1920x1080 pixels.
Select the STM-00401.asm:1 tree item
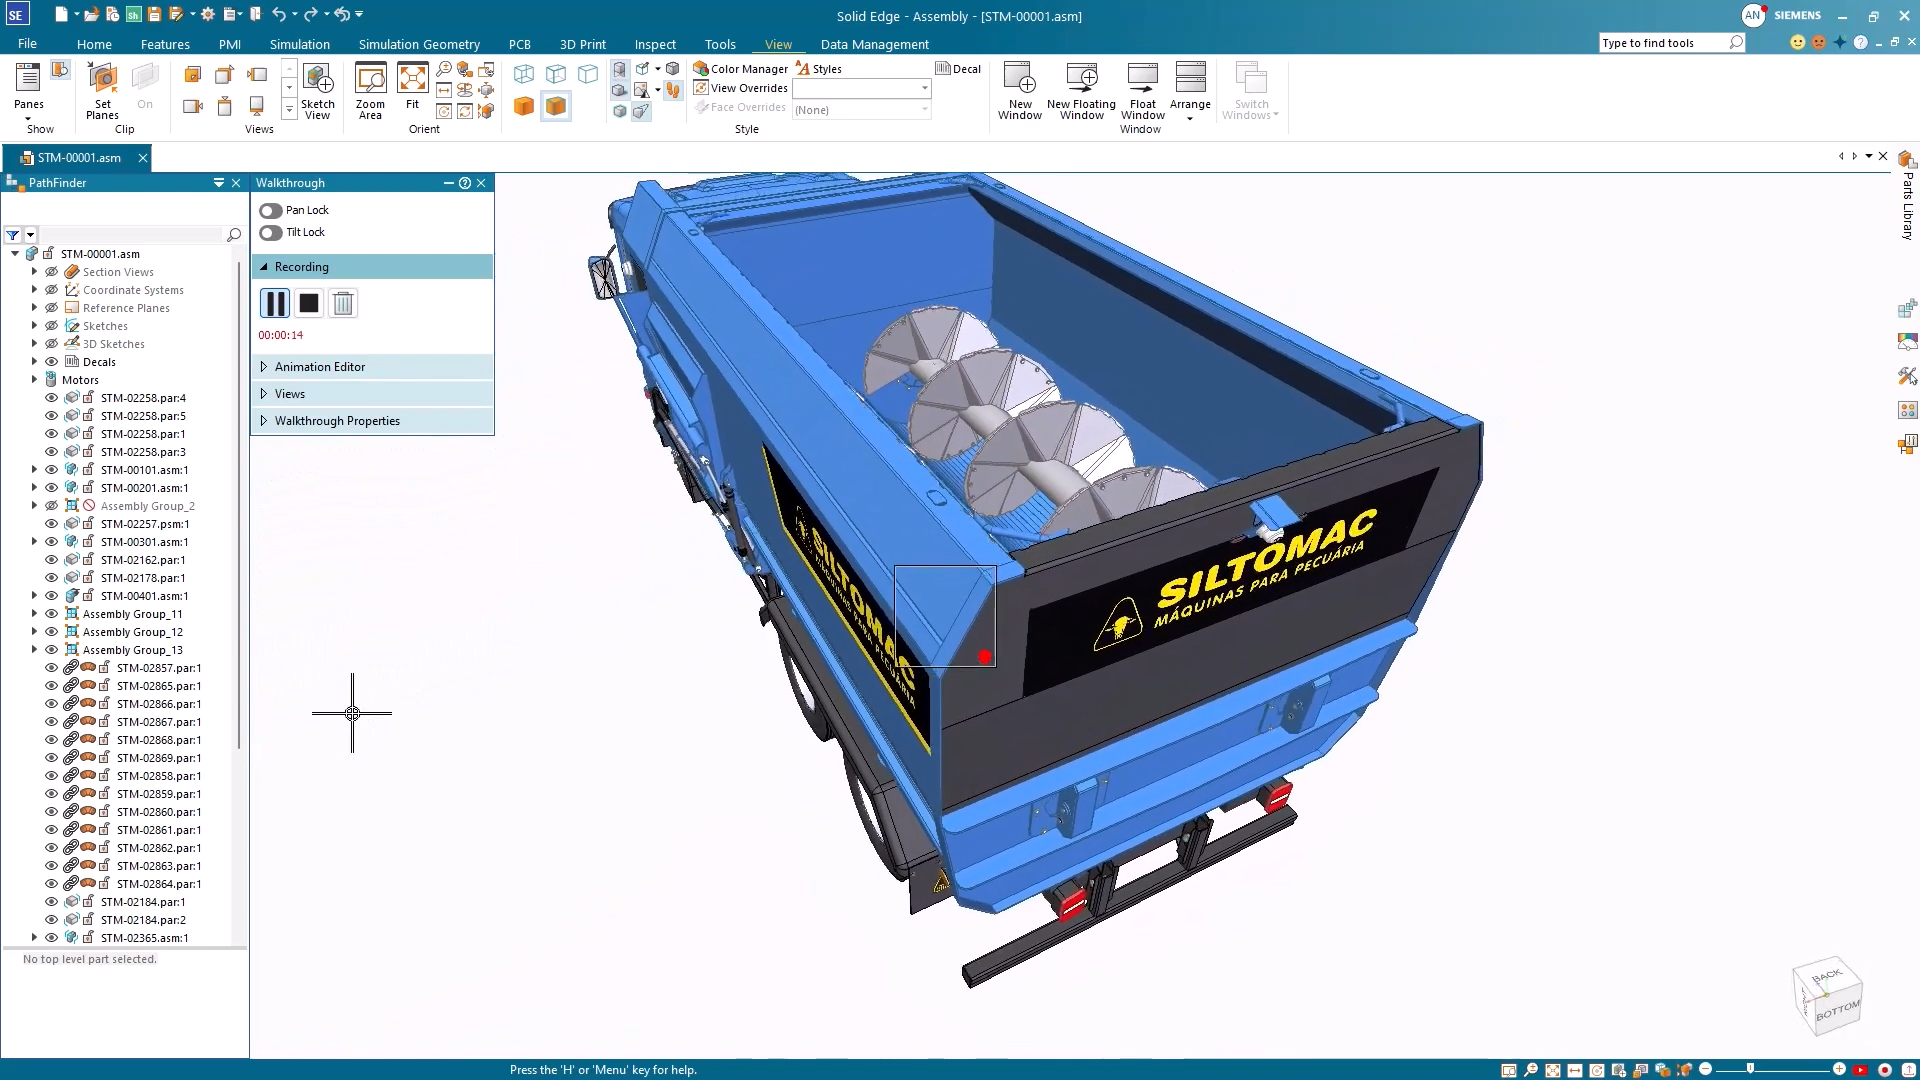(x=144, y=596)
